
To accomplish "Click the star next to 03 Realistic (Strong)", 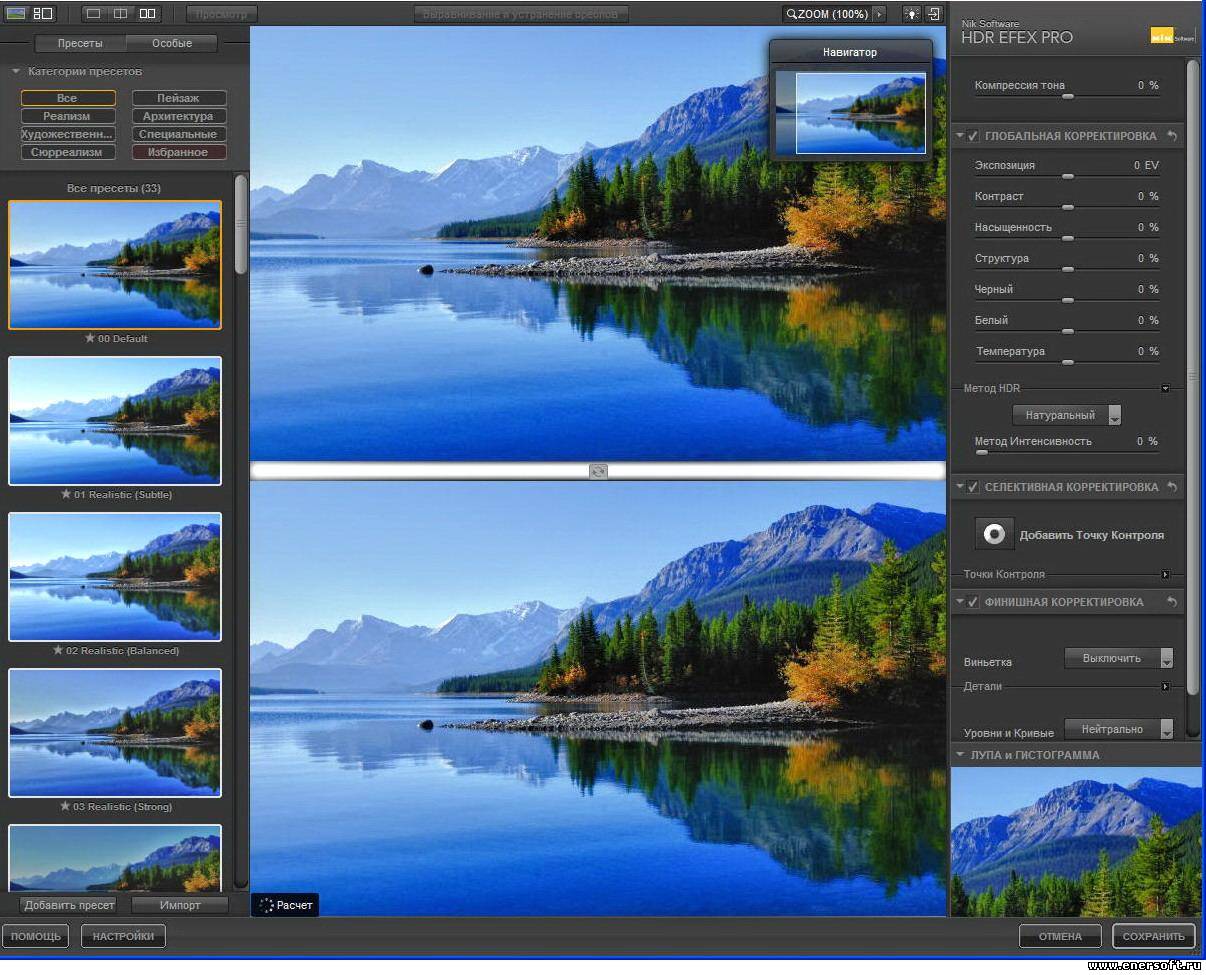I will pyautogui.click(x=66, y=806).
